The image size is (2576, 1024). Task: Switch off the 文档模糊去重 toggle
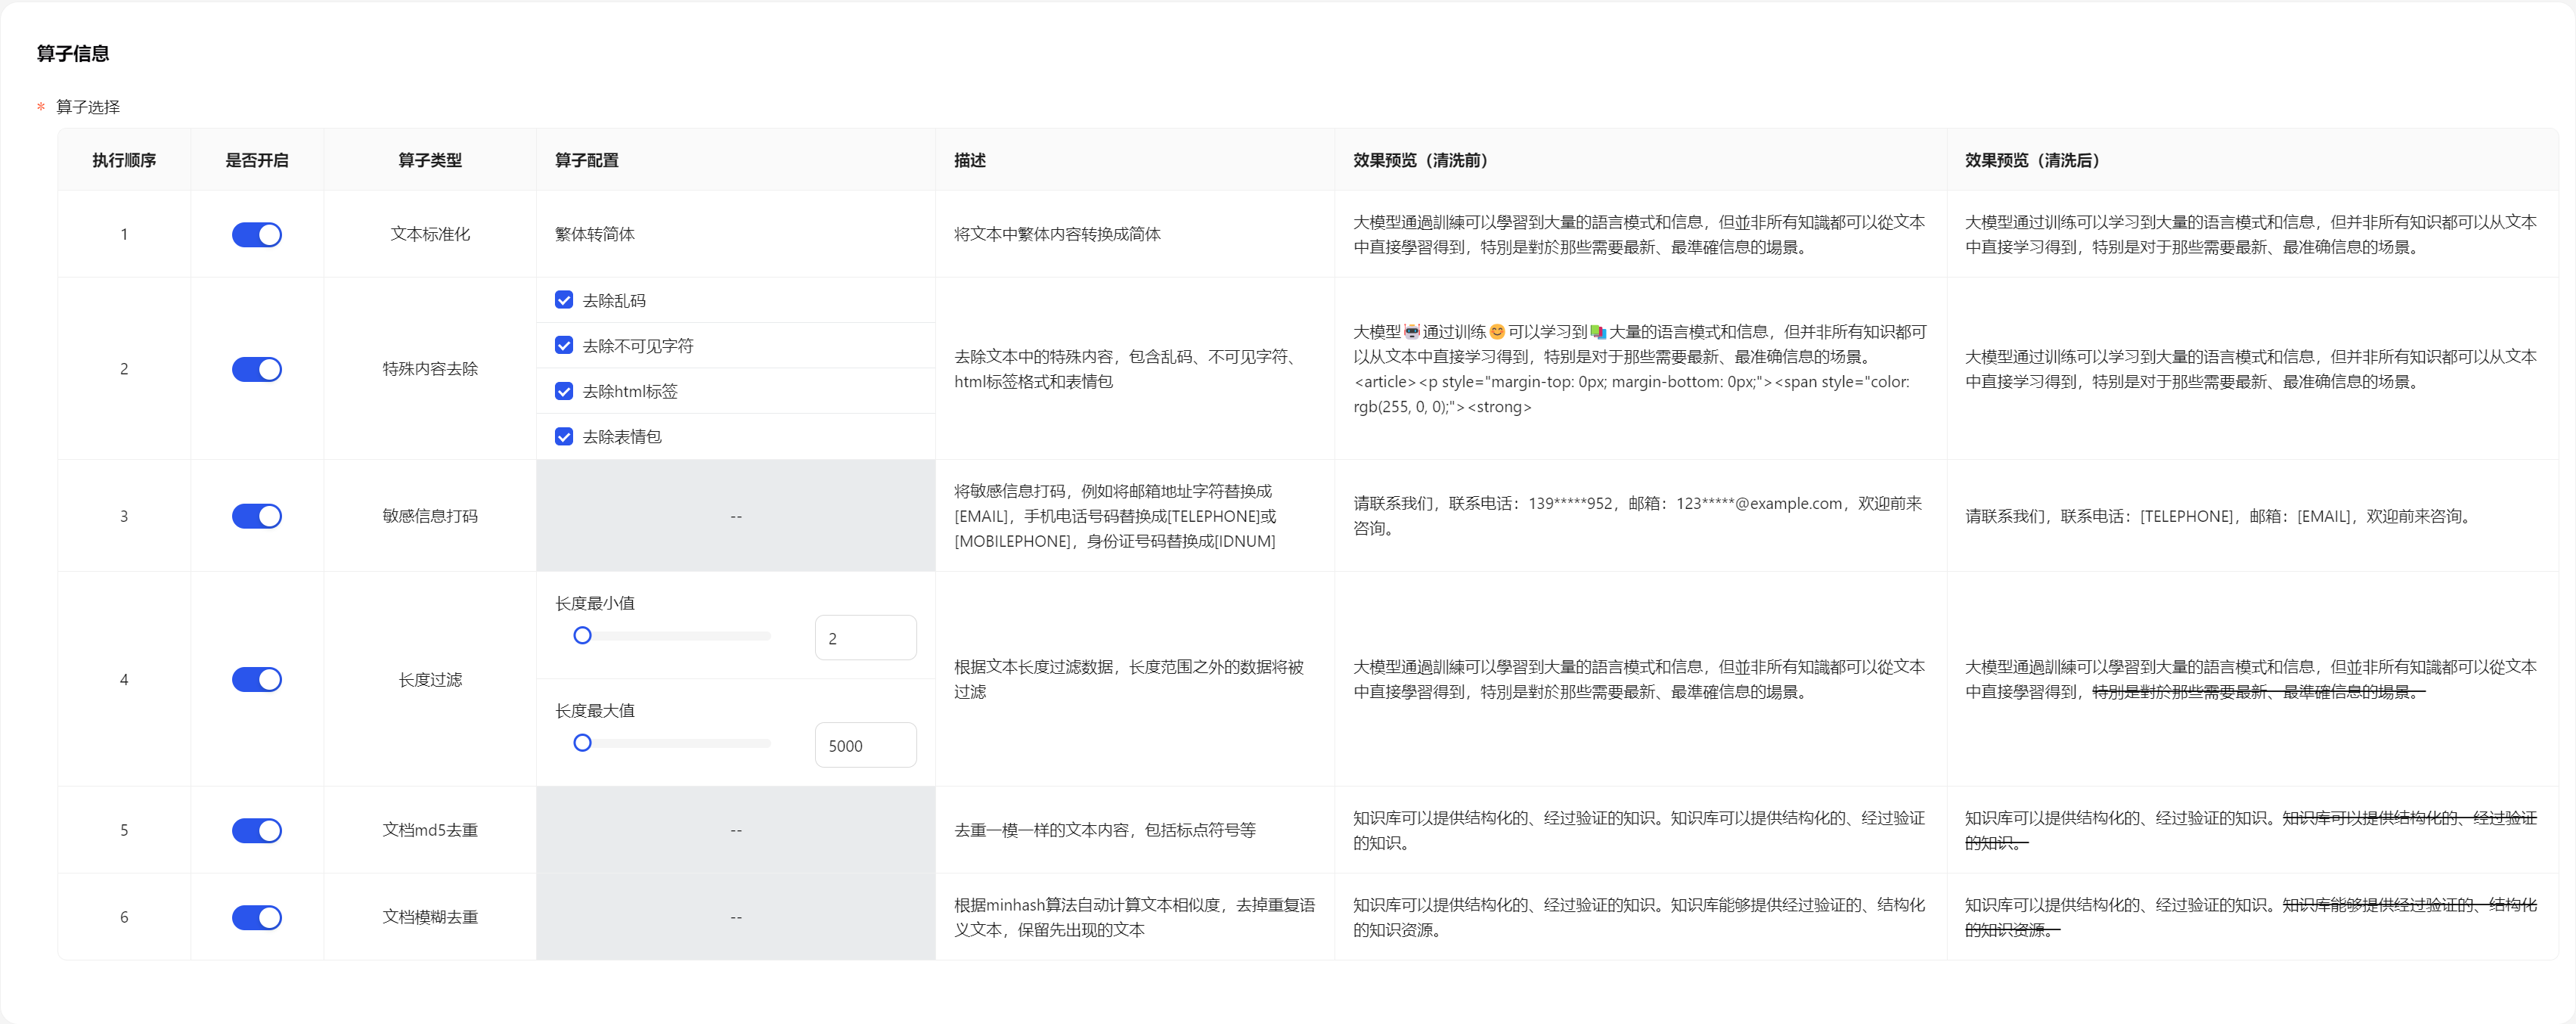pyautogui.click(x=257, y=917)
